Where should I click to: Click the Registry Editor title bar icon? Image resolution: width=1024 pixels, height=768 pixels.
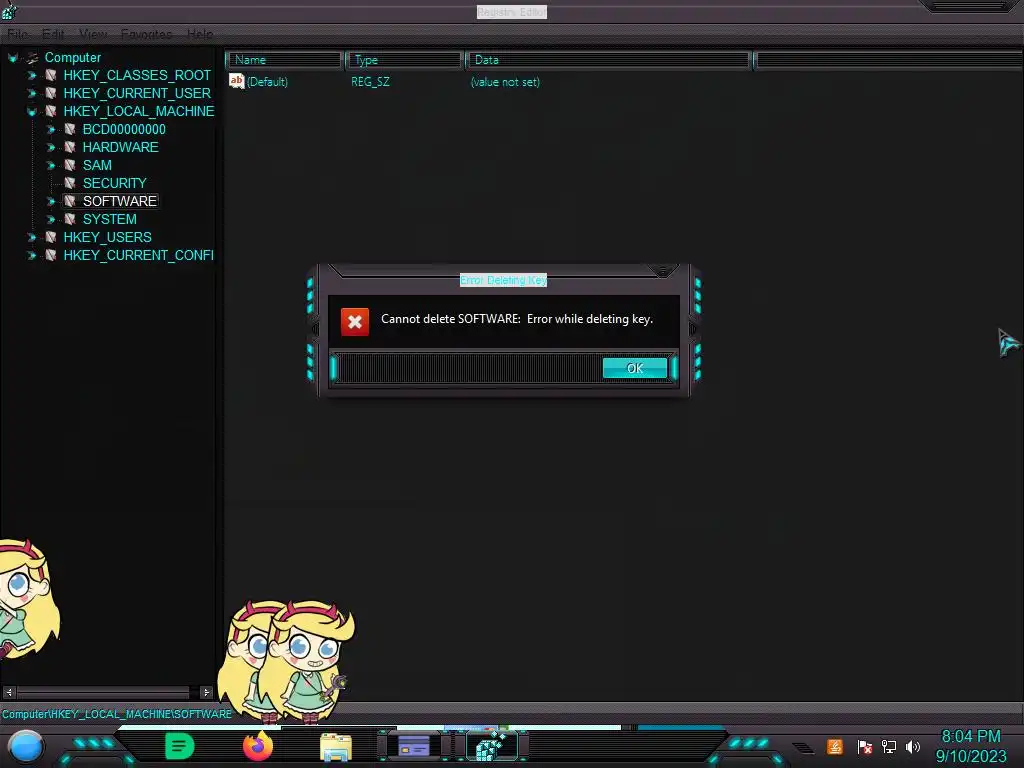click(9, 10)
